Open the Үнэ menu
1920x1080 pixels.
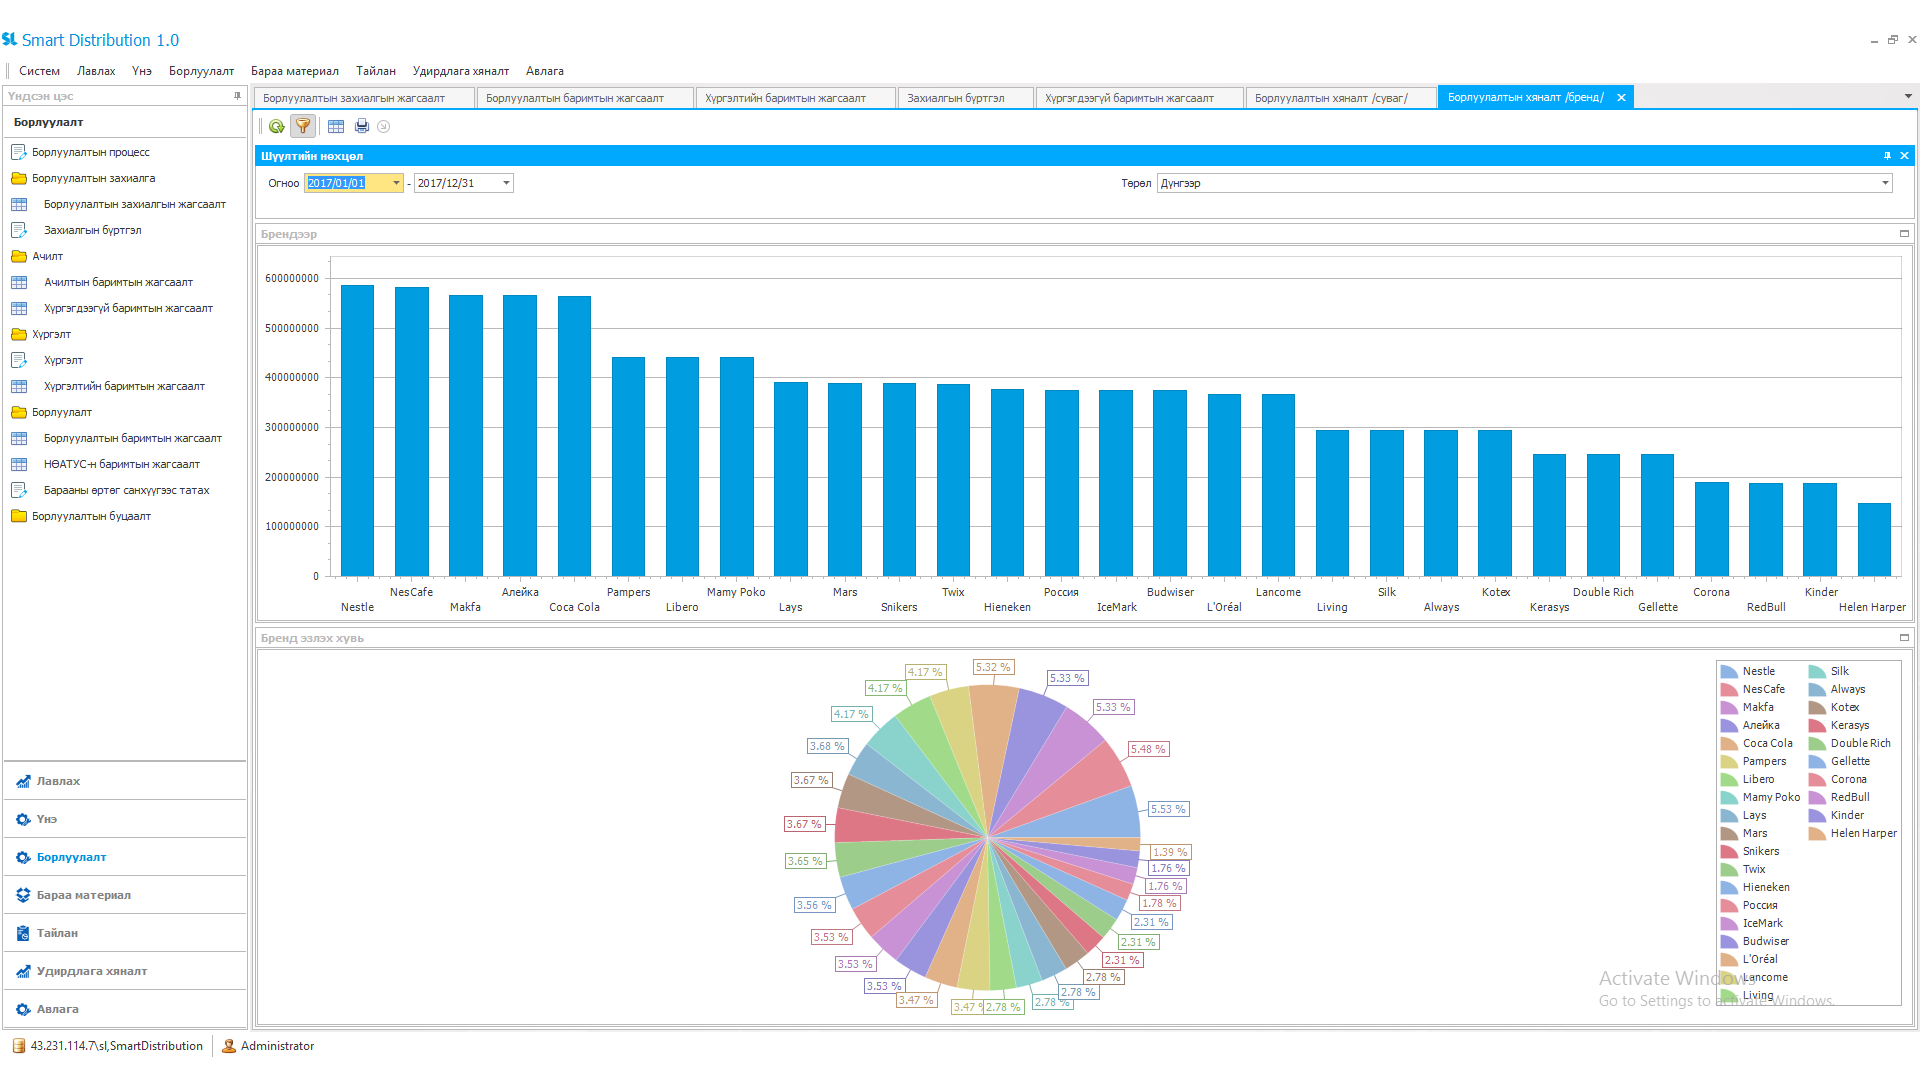[x=142, y=71]
